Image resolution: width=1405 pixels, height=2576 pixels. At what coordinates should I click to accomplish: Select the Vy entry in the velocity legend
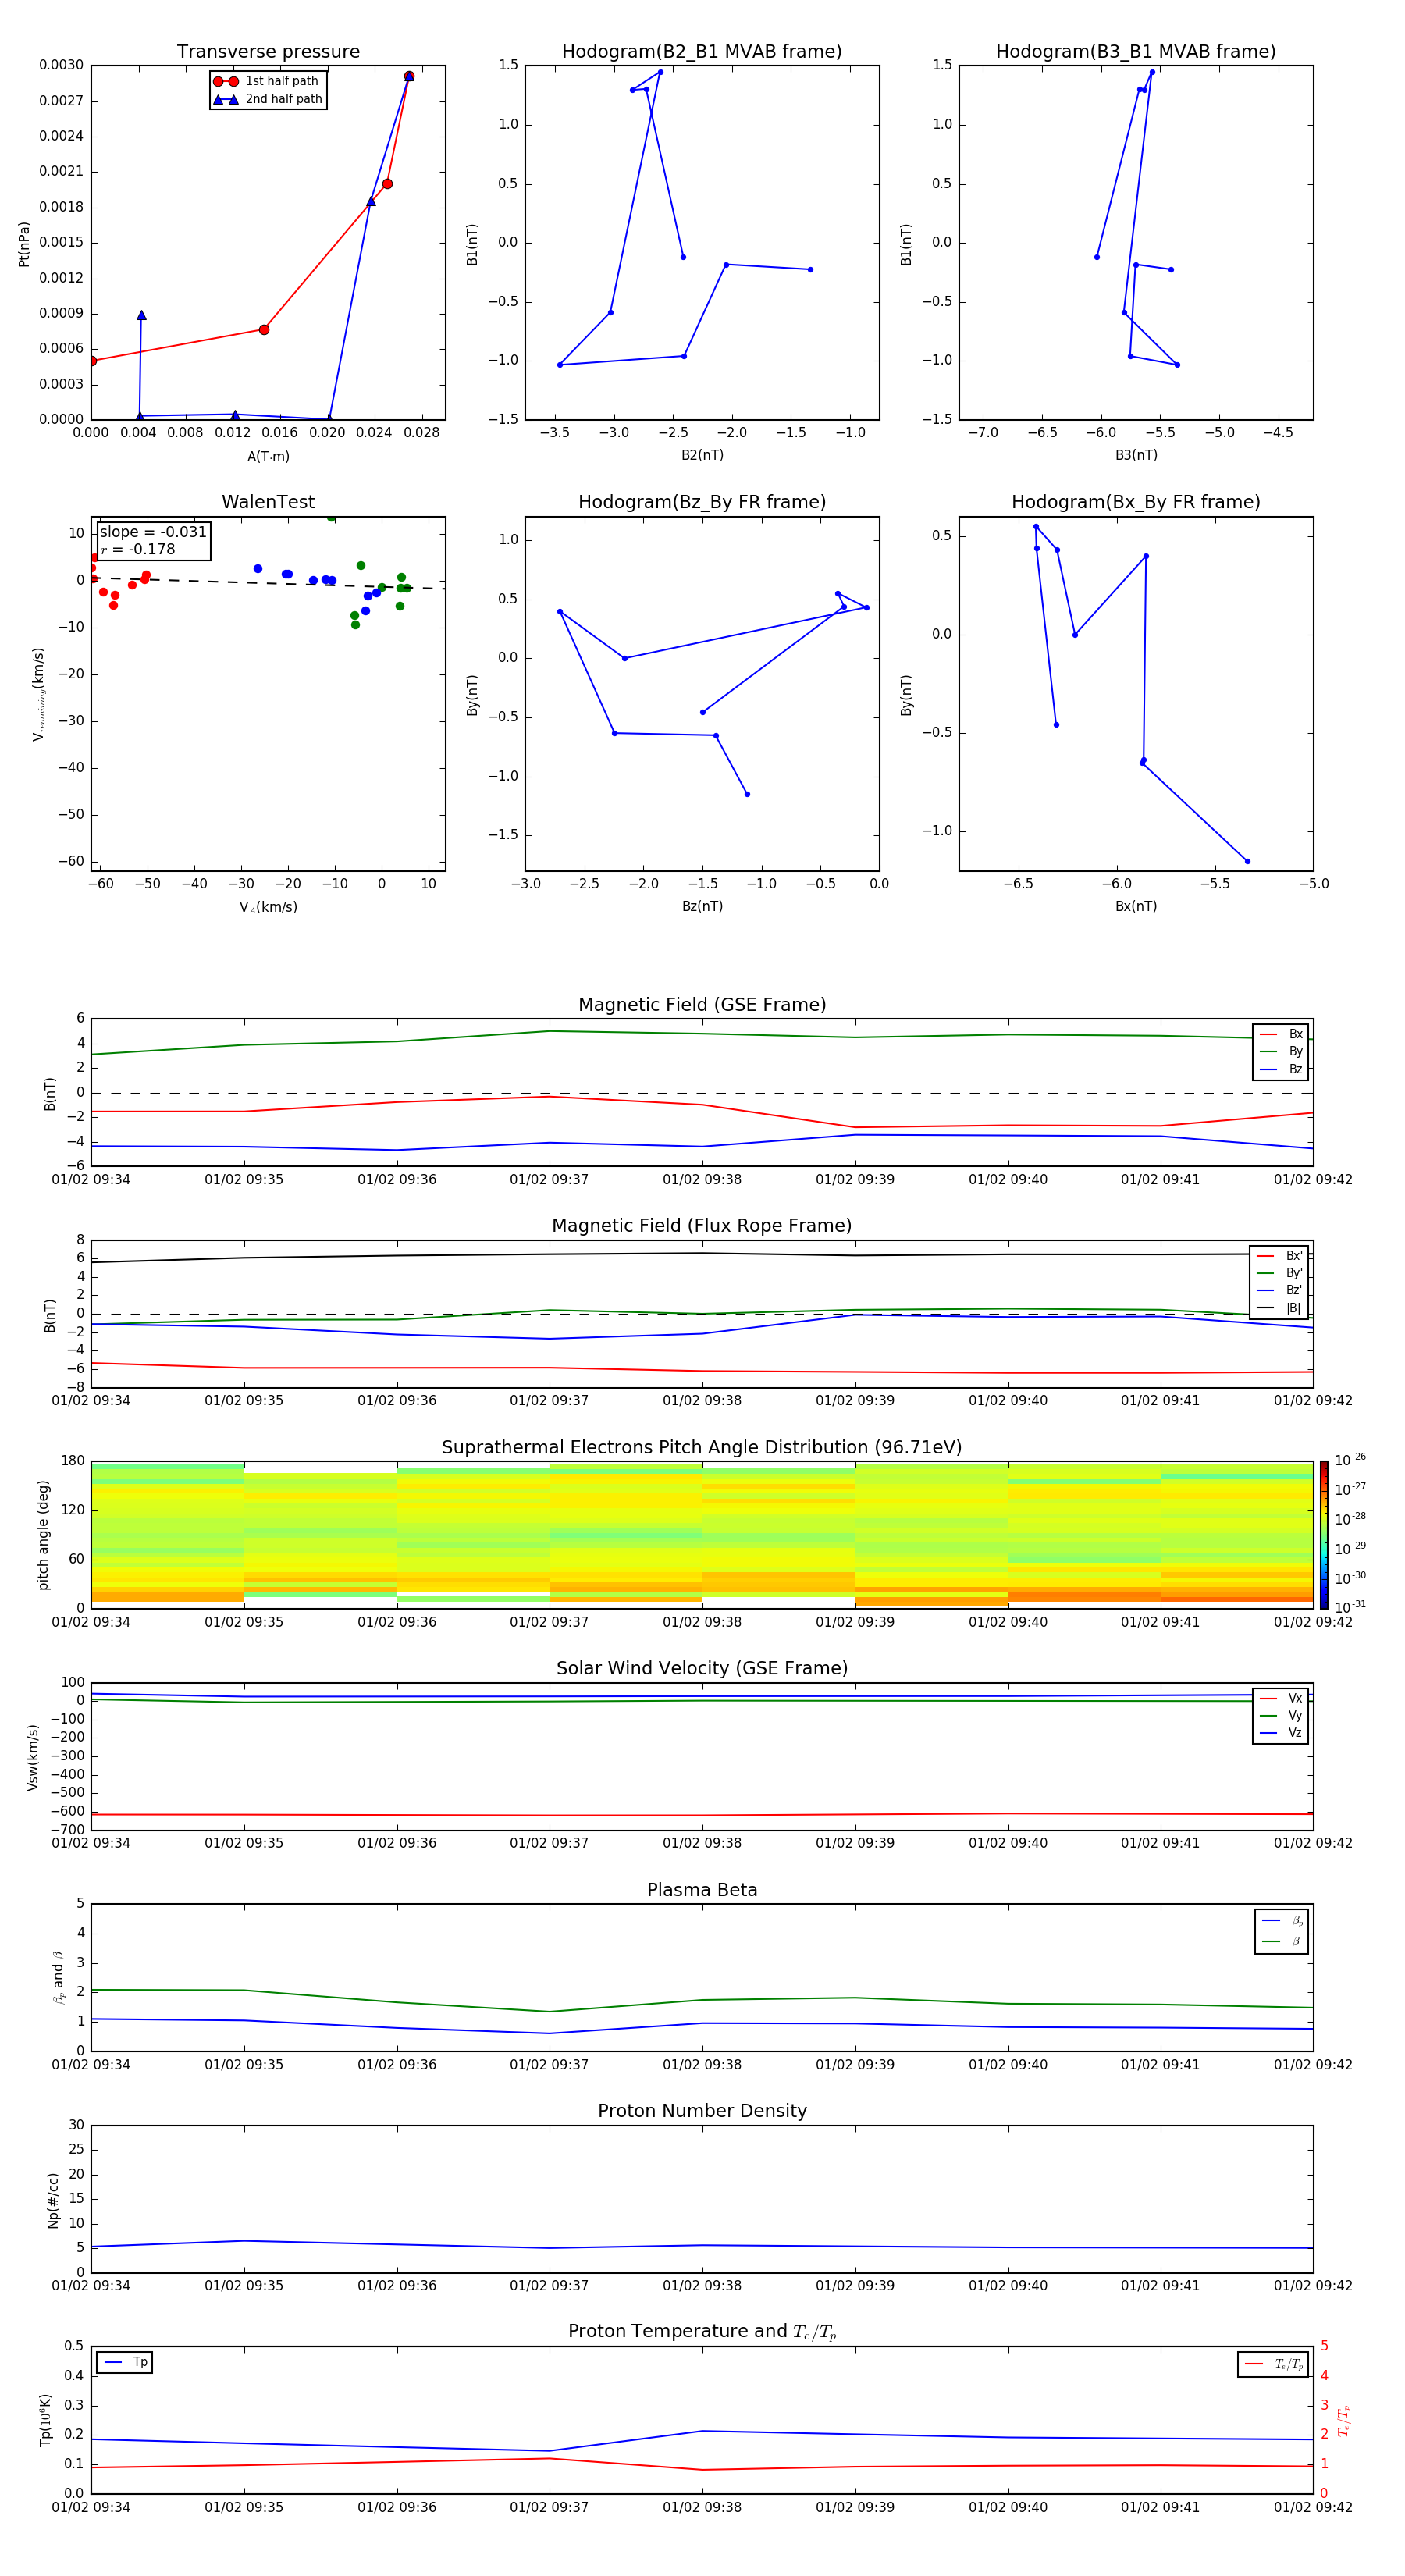point(1281,1715)
